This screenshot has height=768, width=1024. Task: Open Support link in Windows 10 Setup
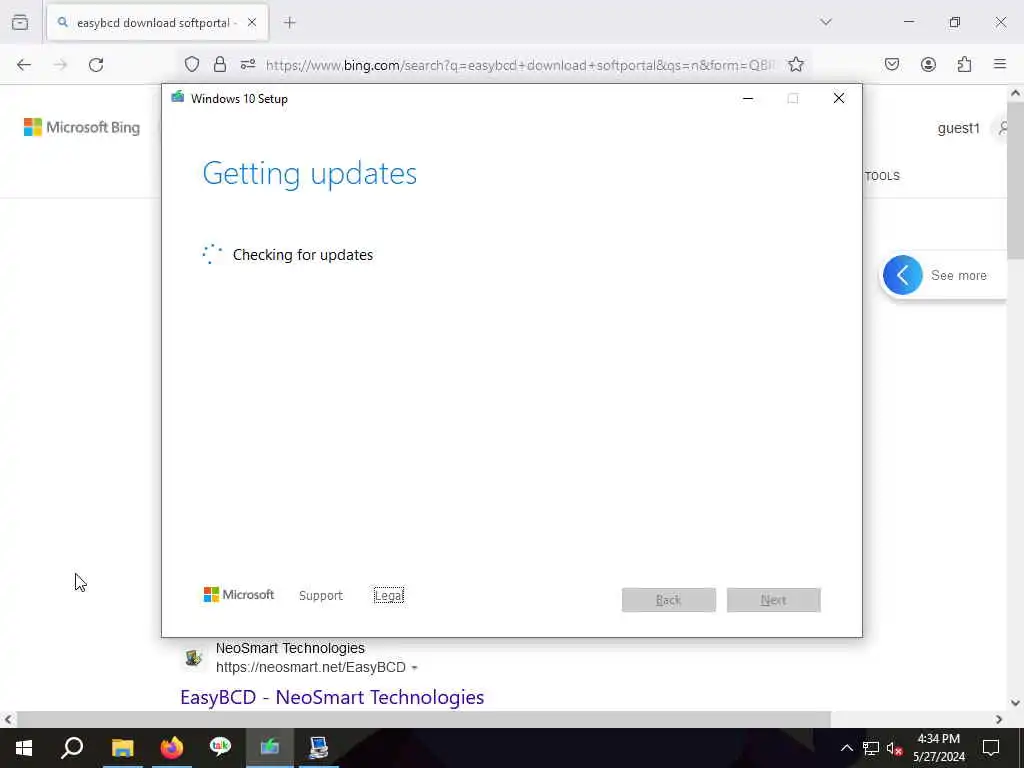click(321, 596)
